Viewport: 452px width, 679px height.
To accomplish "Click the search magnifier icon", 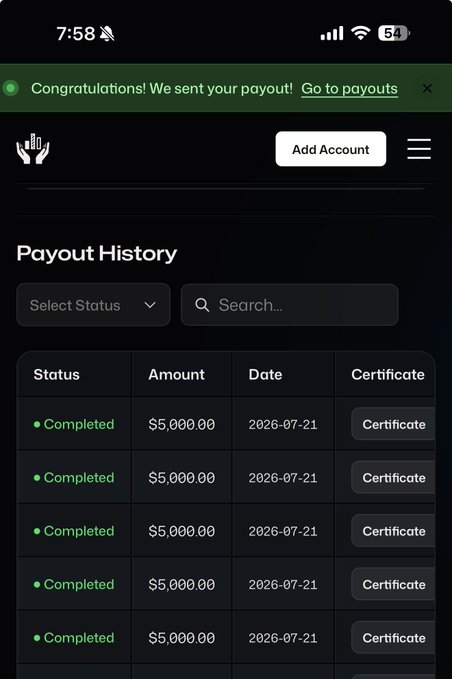I will tap(202, 305).
